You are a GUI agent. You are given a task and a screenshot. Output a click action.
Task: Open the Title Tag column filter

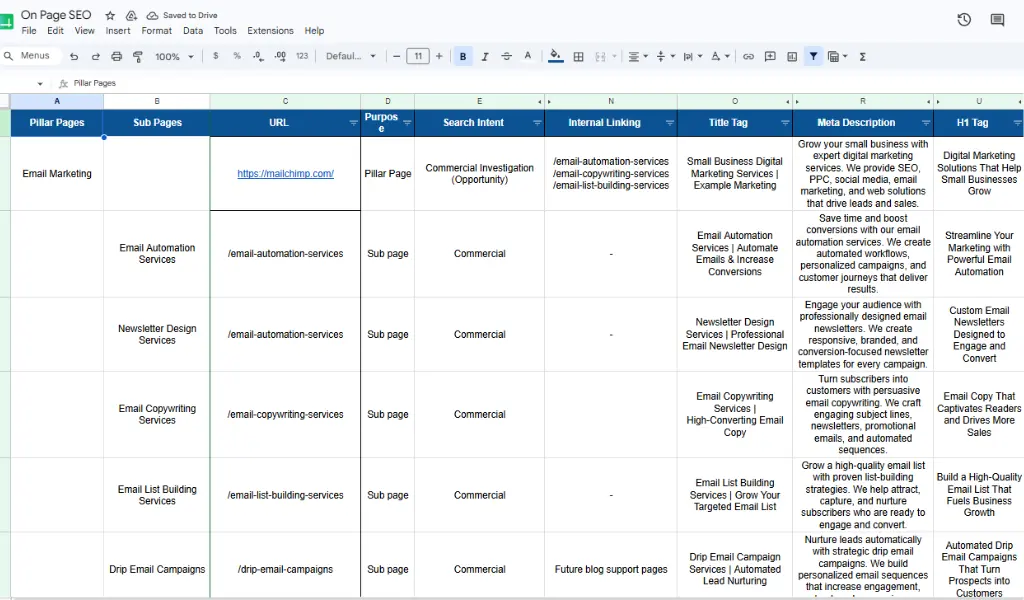[785, 123]
